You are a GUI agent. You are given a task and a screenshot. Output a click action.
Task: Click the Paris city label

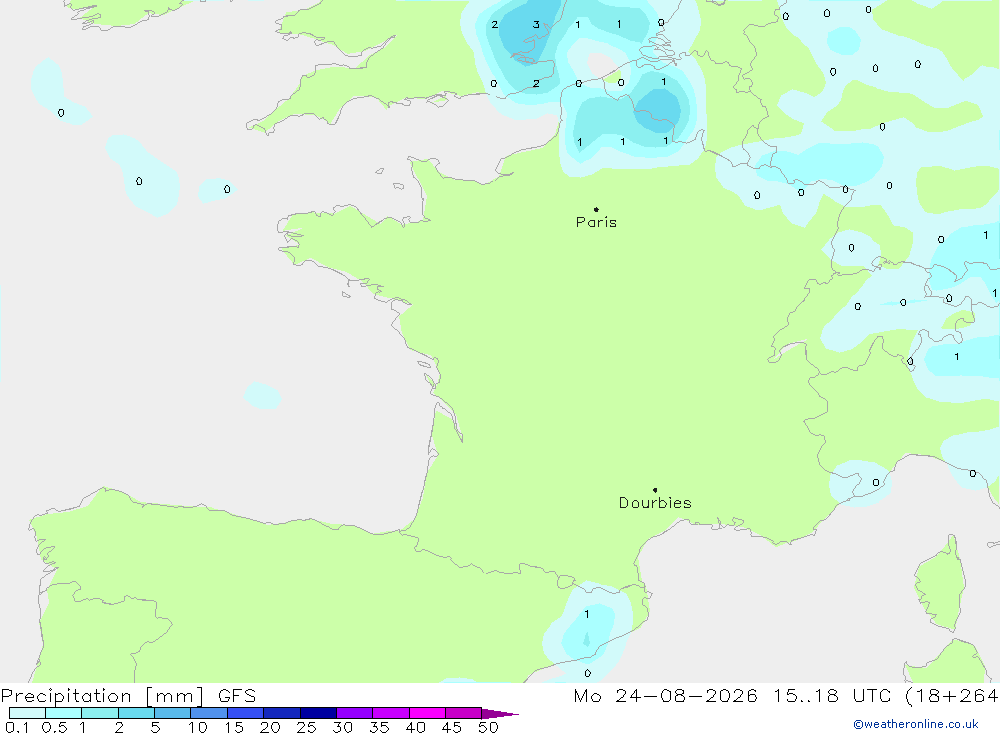point(596,222)
